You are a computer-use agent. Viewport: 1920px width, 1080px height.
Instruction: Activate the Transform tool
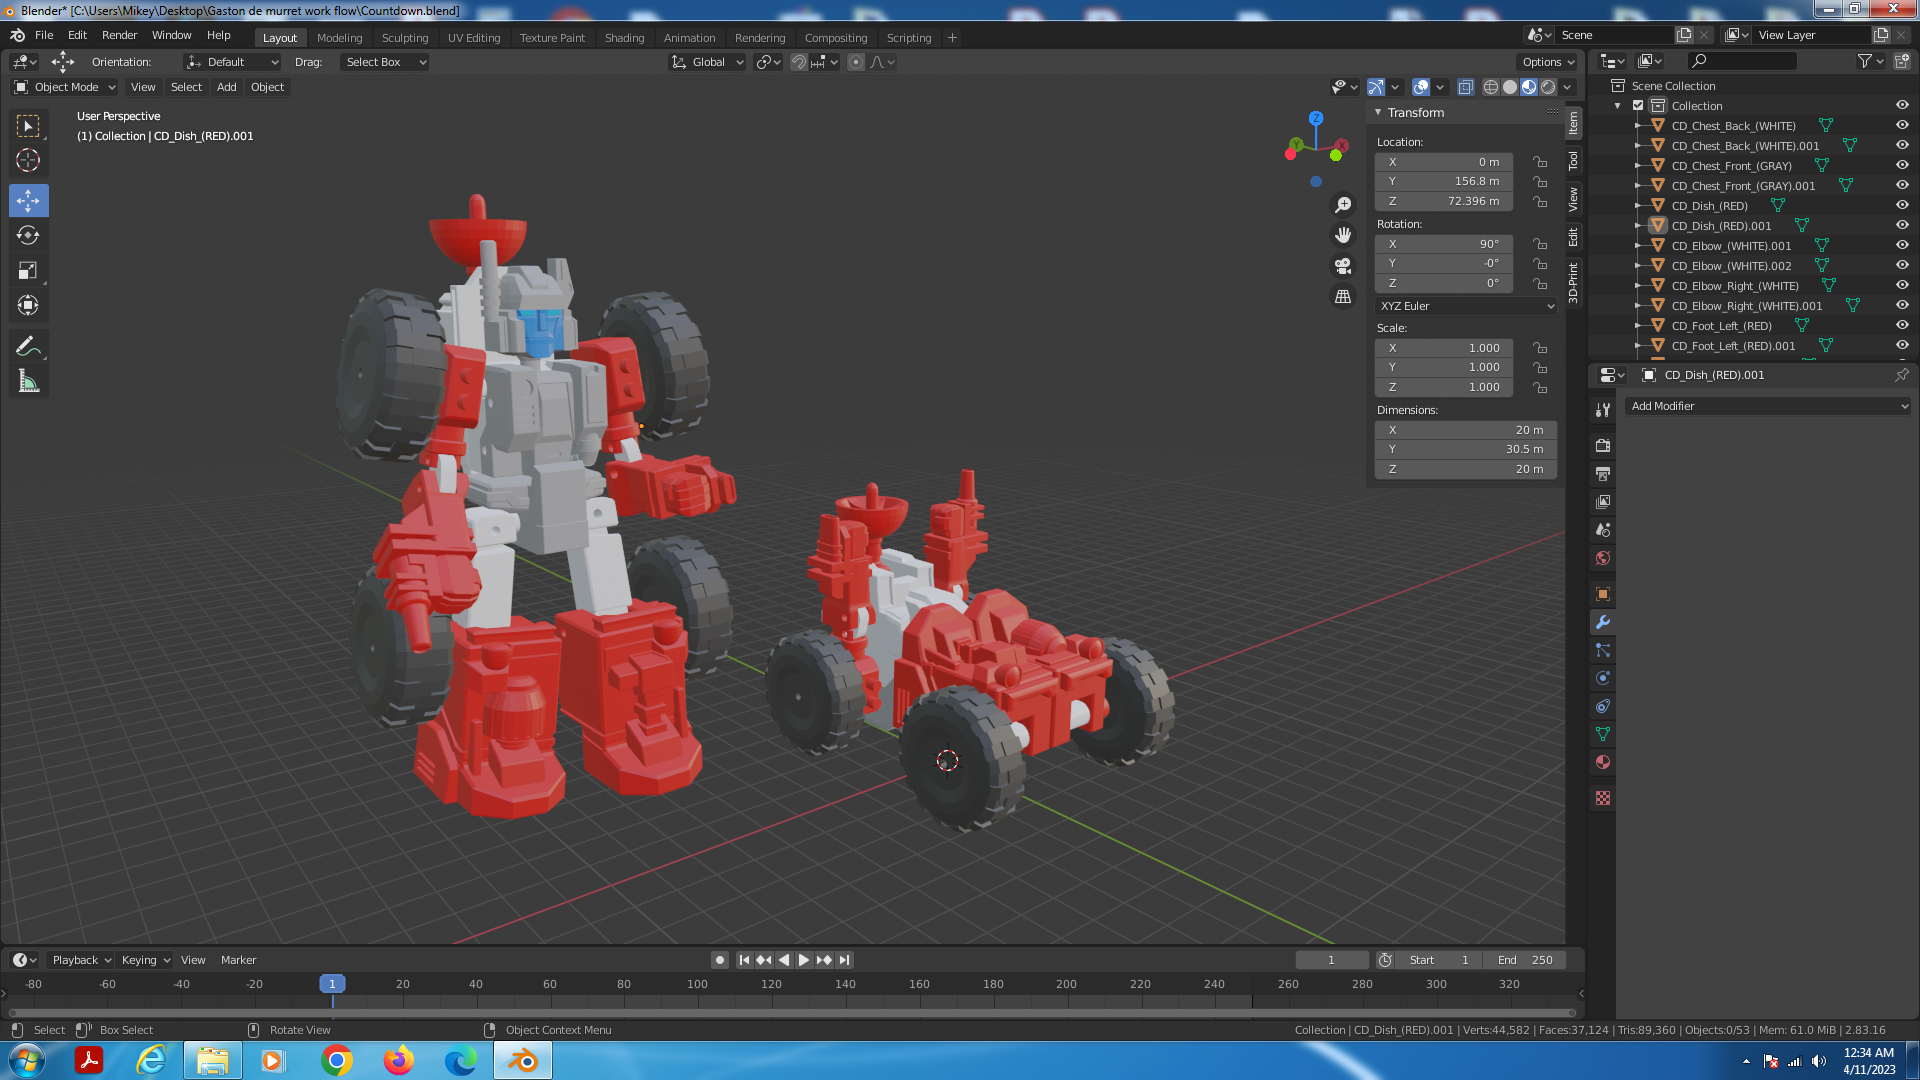28,305
